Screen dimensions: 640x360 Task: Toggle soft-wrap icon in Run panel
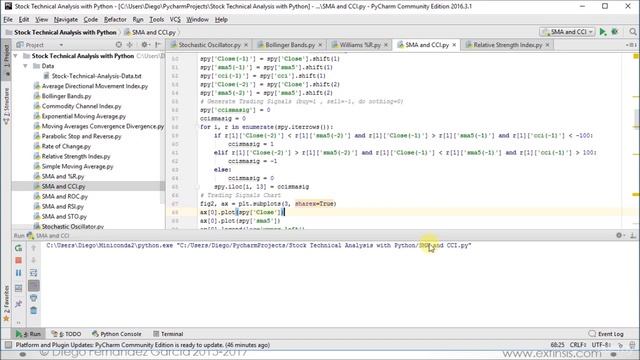33,273
